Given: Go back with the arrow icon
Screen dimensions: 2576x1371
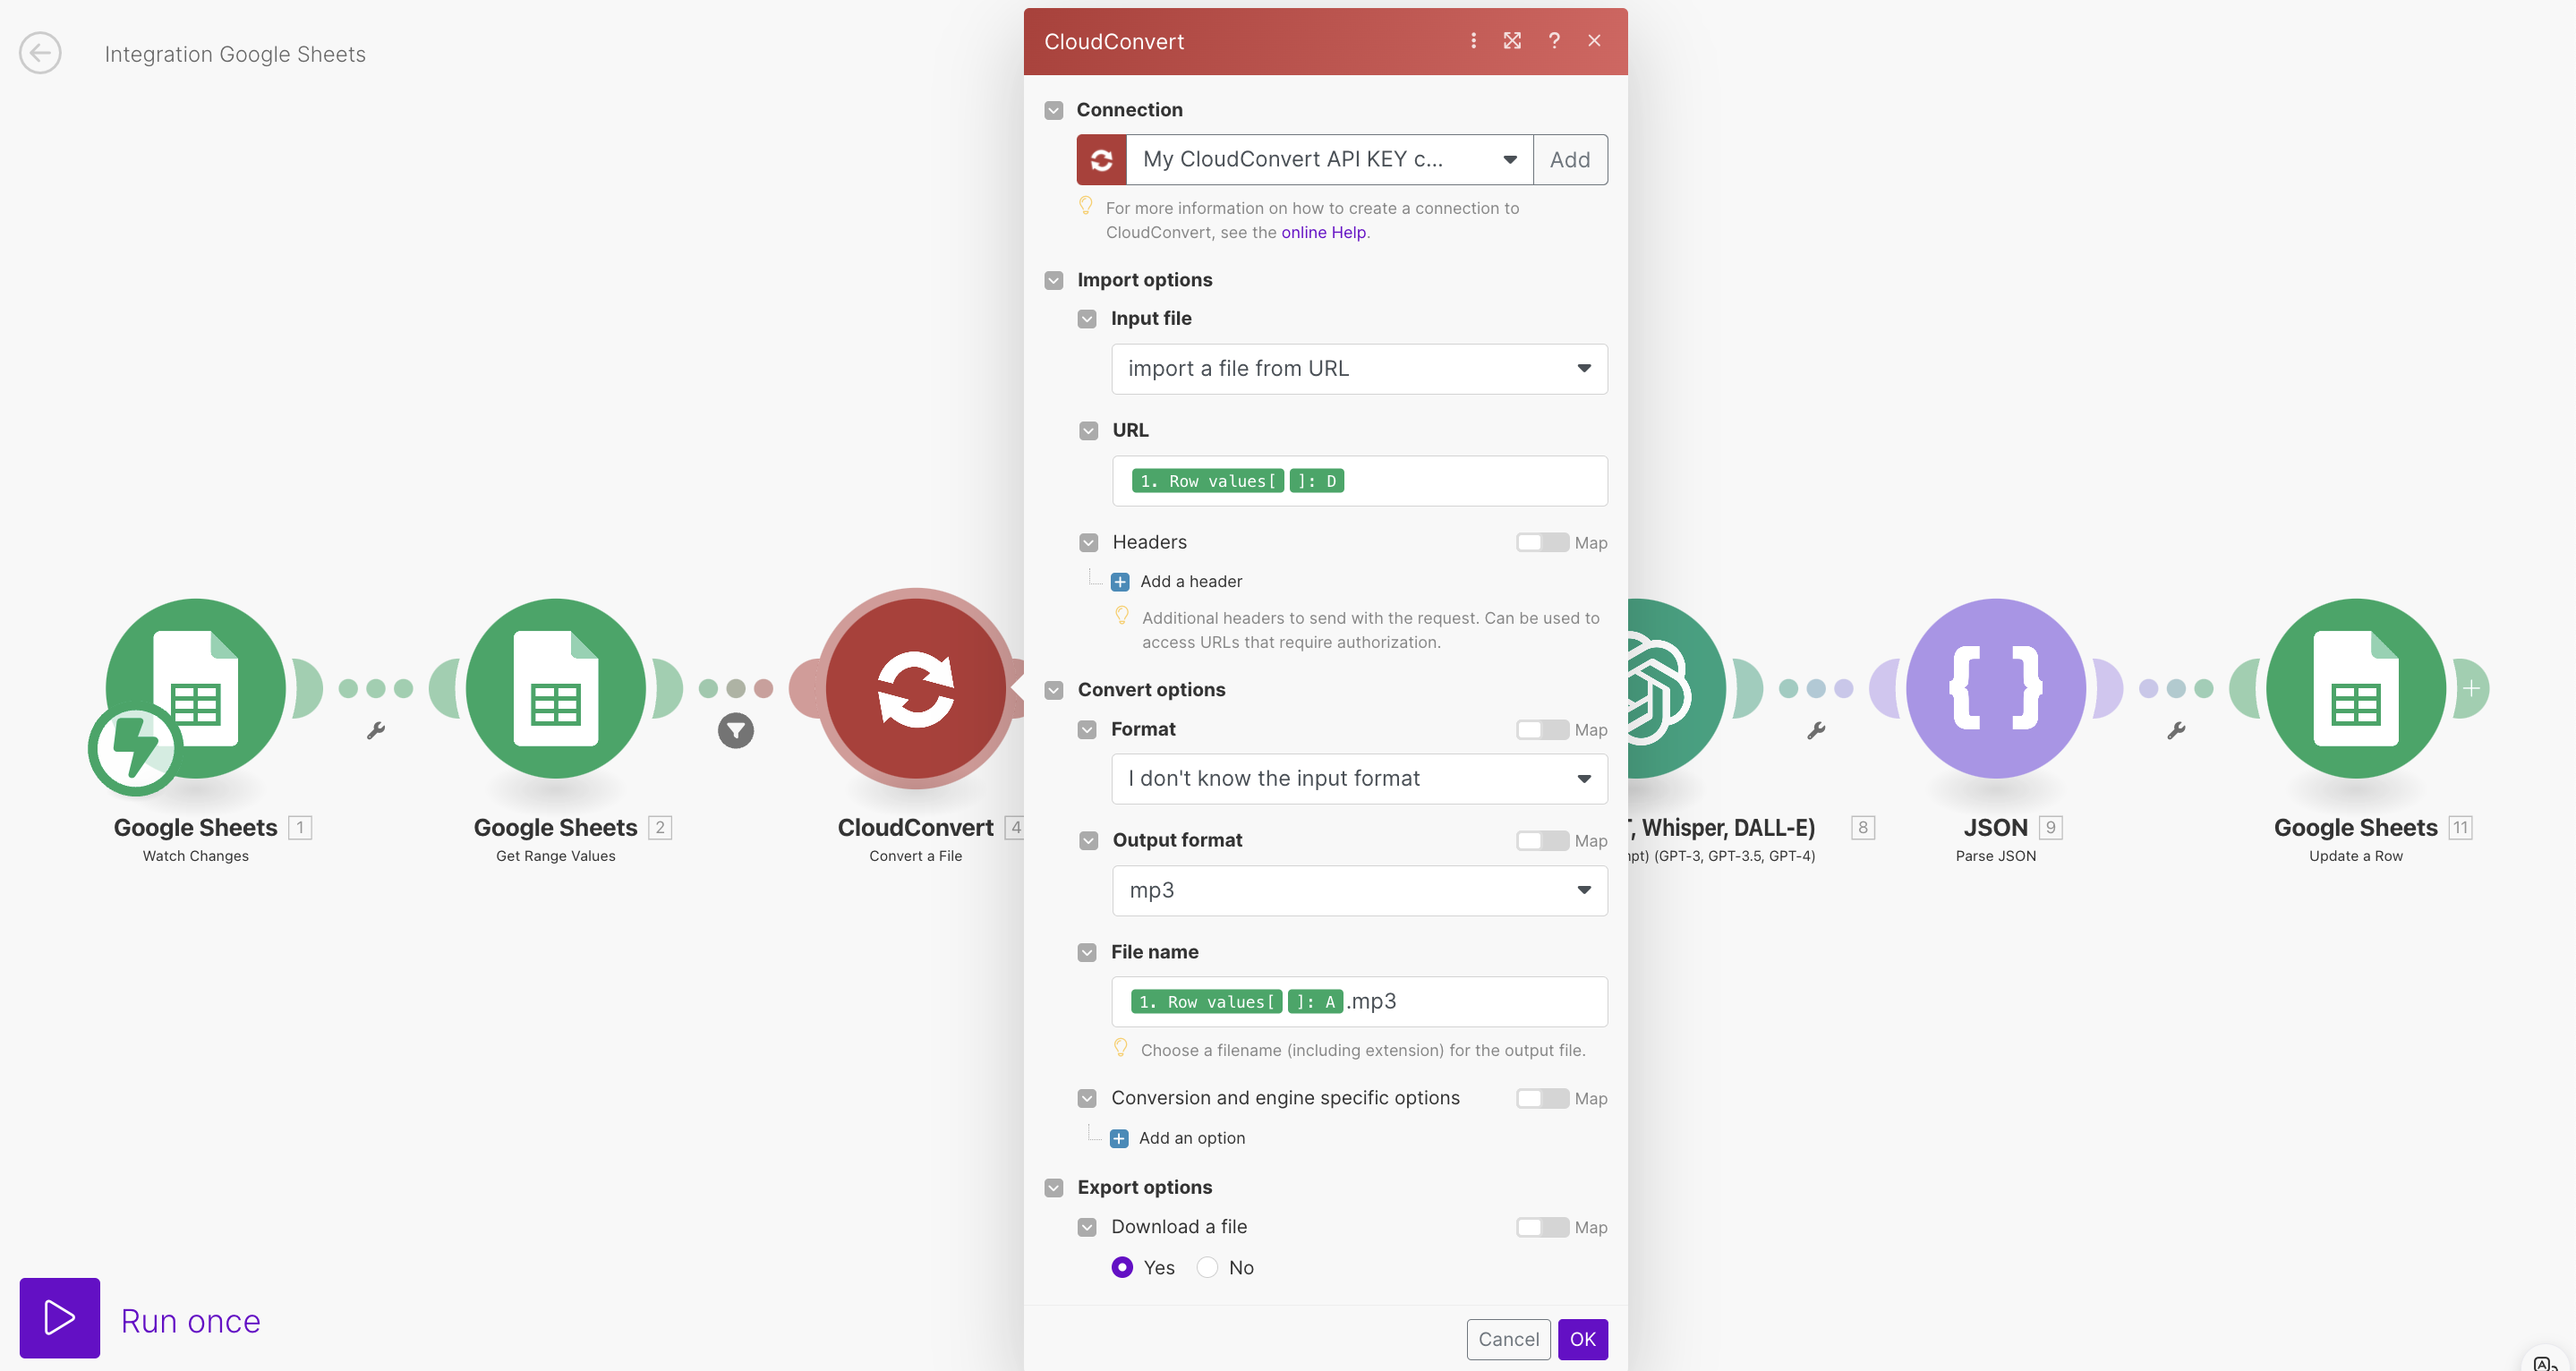Looking at the screenshot, I should click(x=40, y=53).
